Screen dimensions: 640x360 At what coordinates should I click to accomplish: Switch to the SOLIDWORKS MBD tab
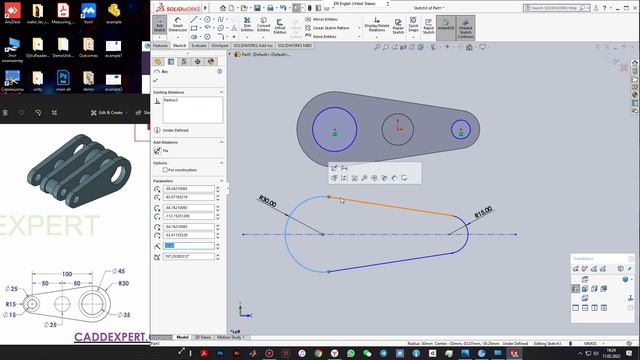[295, 46]
